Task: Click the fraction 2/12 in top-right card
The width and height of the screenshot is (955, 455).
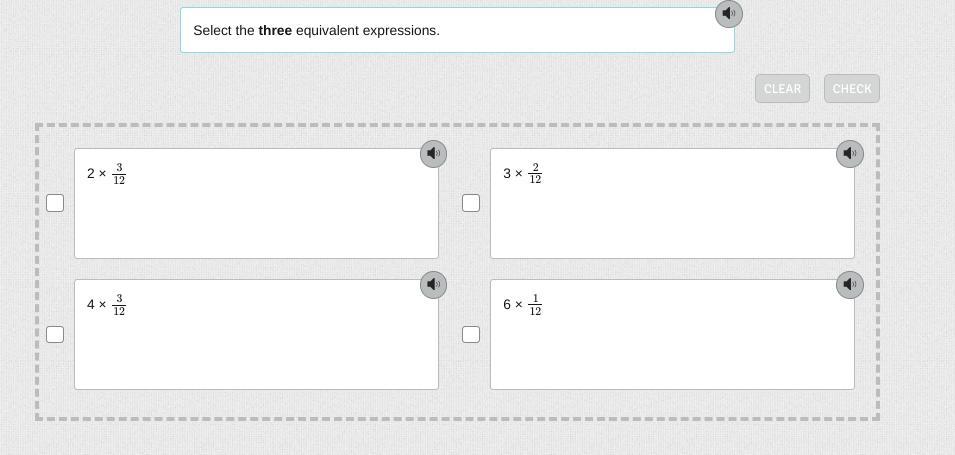Action: click(535, 174)
